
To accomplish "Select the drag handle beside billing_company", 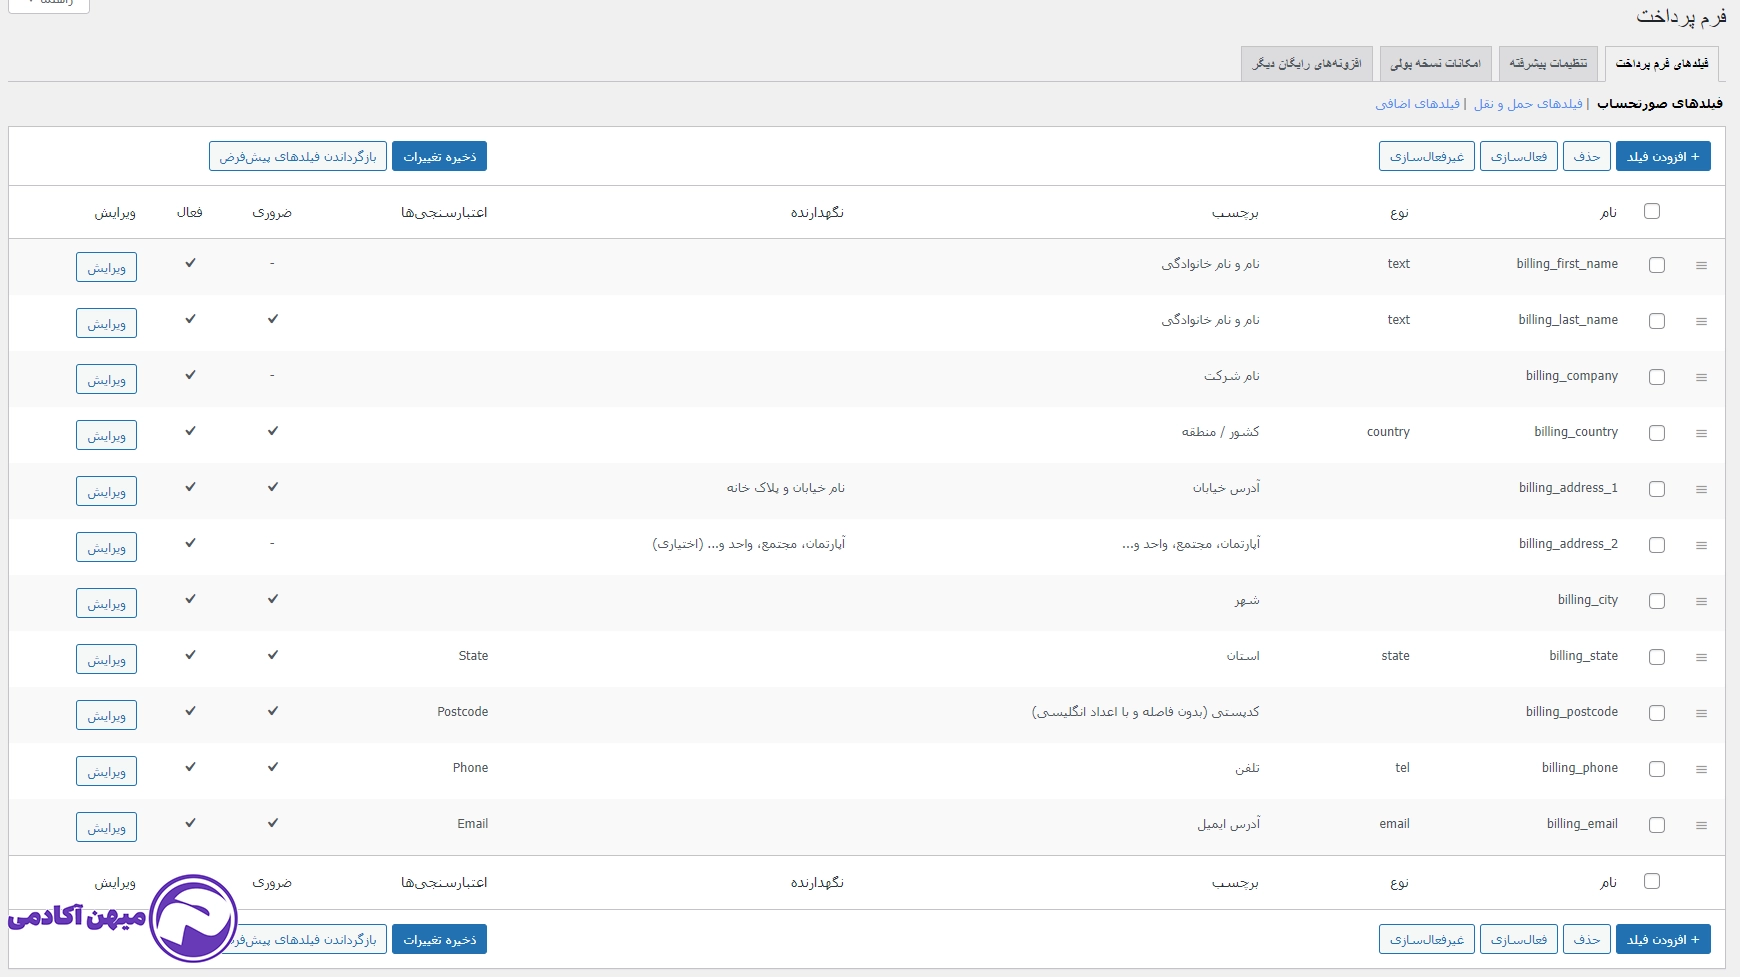I will tap(1701, 377).
